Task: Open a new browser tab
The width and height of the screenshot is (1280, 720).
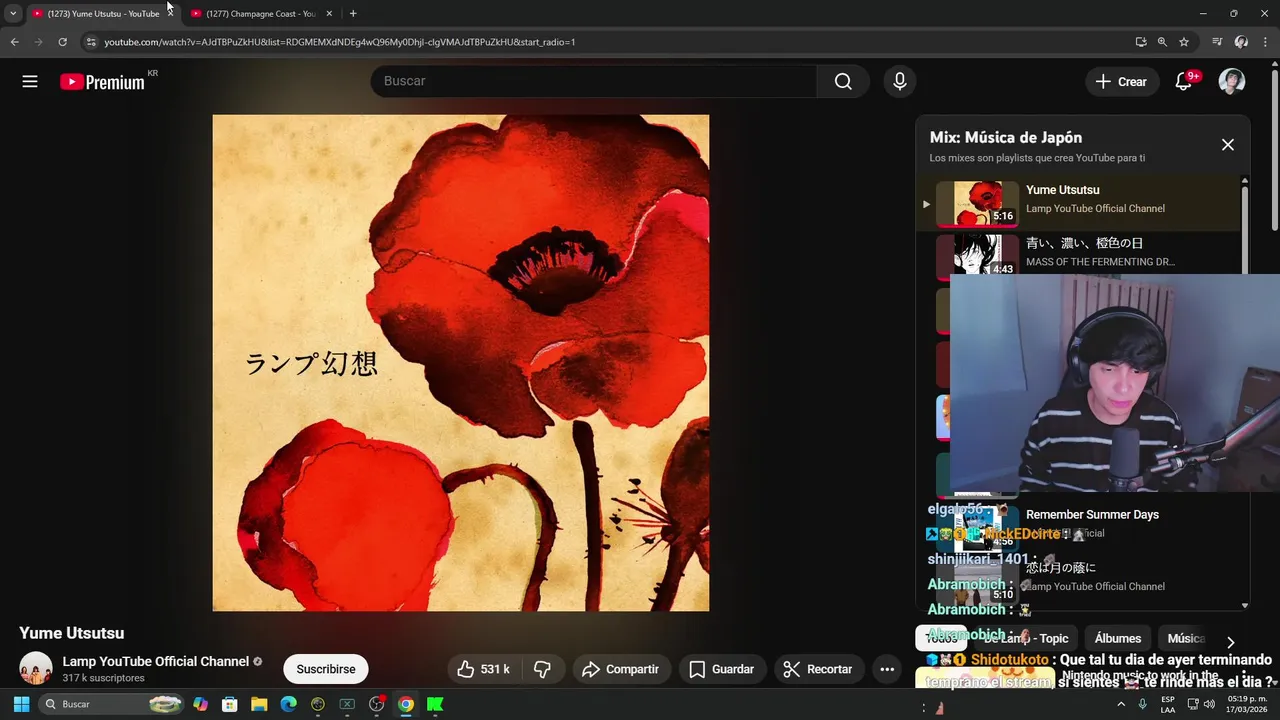Action: pos(353,14)
